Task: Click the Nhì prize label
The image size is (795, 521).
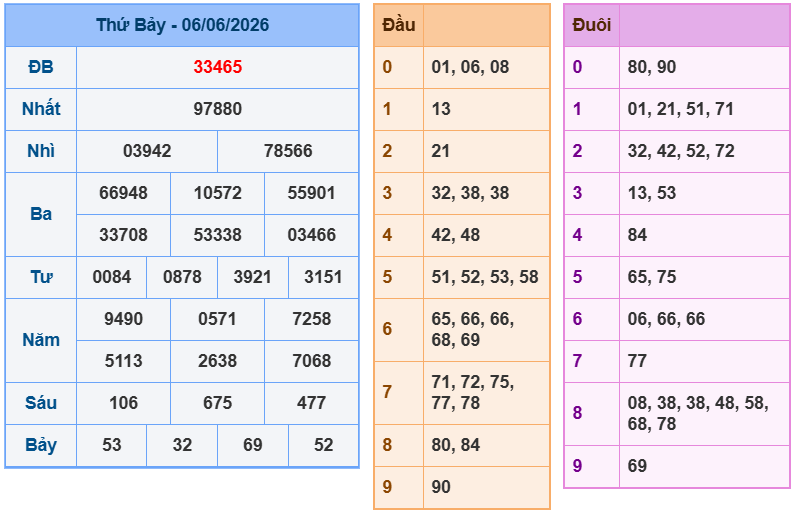Action: click(41, 151)
